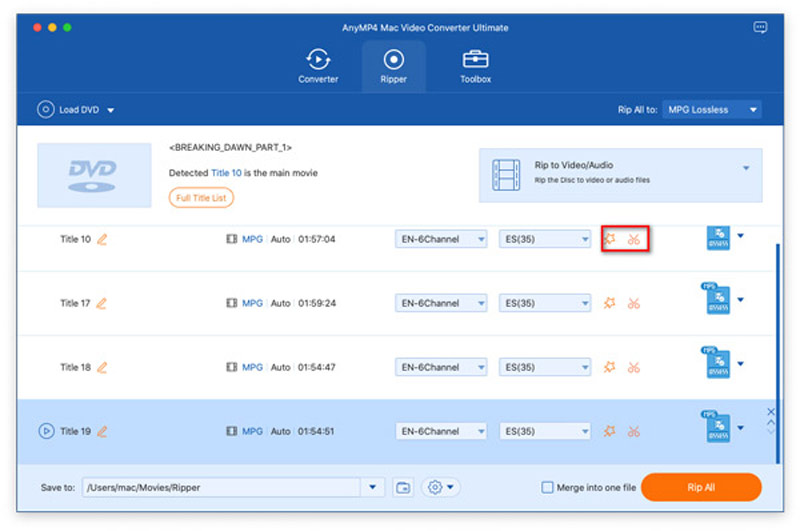Click the Title 10 main movie link
The width and height of the screenshot is (800, 531).
(x=226, y=173)
